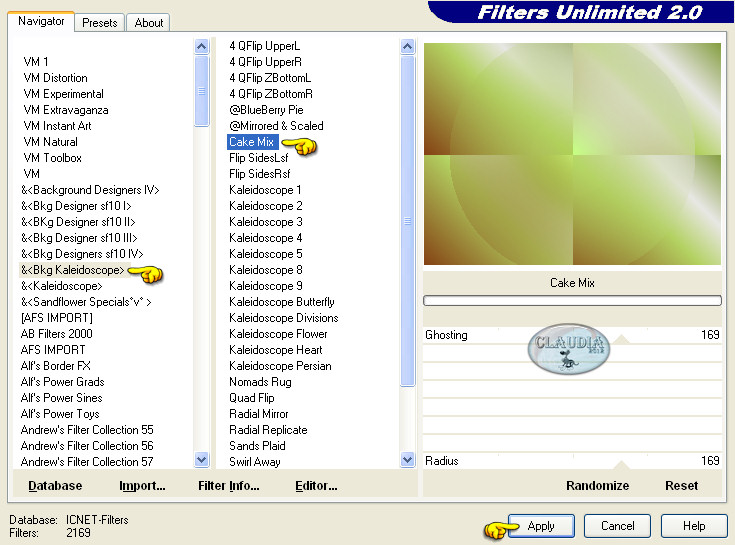Select Alf's Power Toys category
The image size is (735, 545).
click(60, 414)
